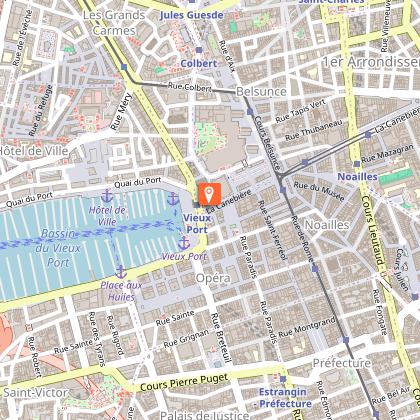Select the Hôtel de Ville ferry anchor icon

click(107, 196)
